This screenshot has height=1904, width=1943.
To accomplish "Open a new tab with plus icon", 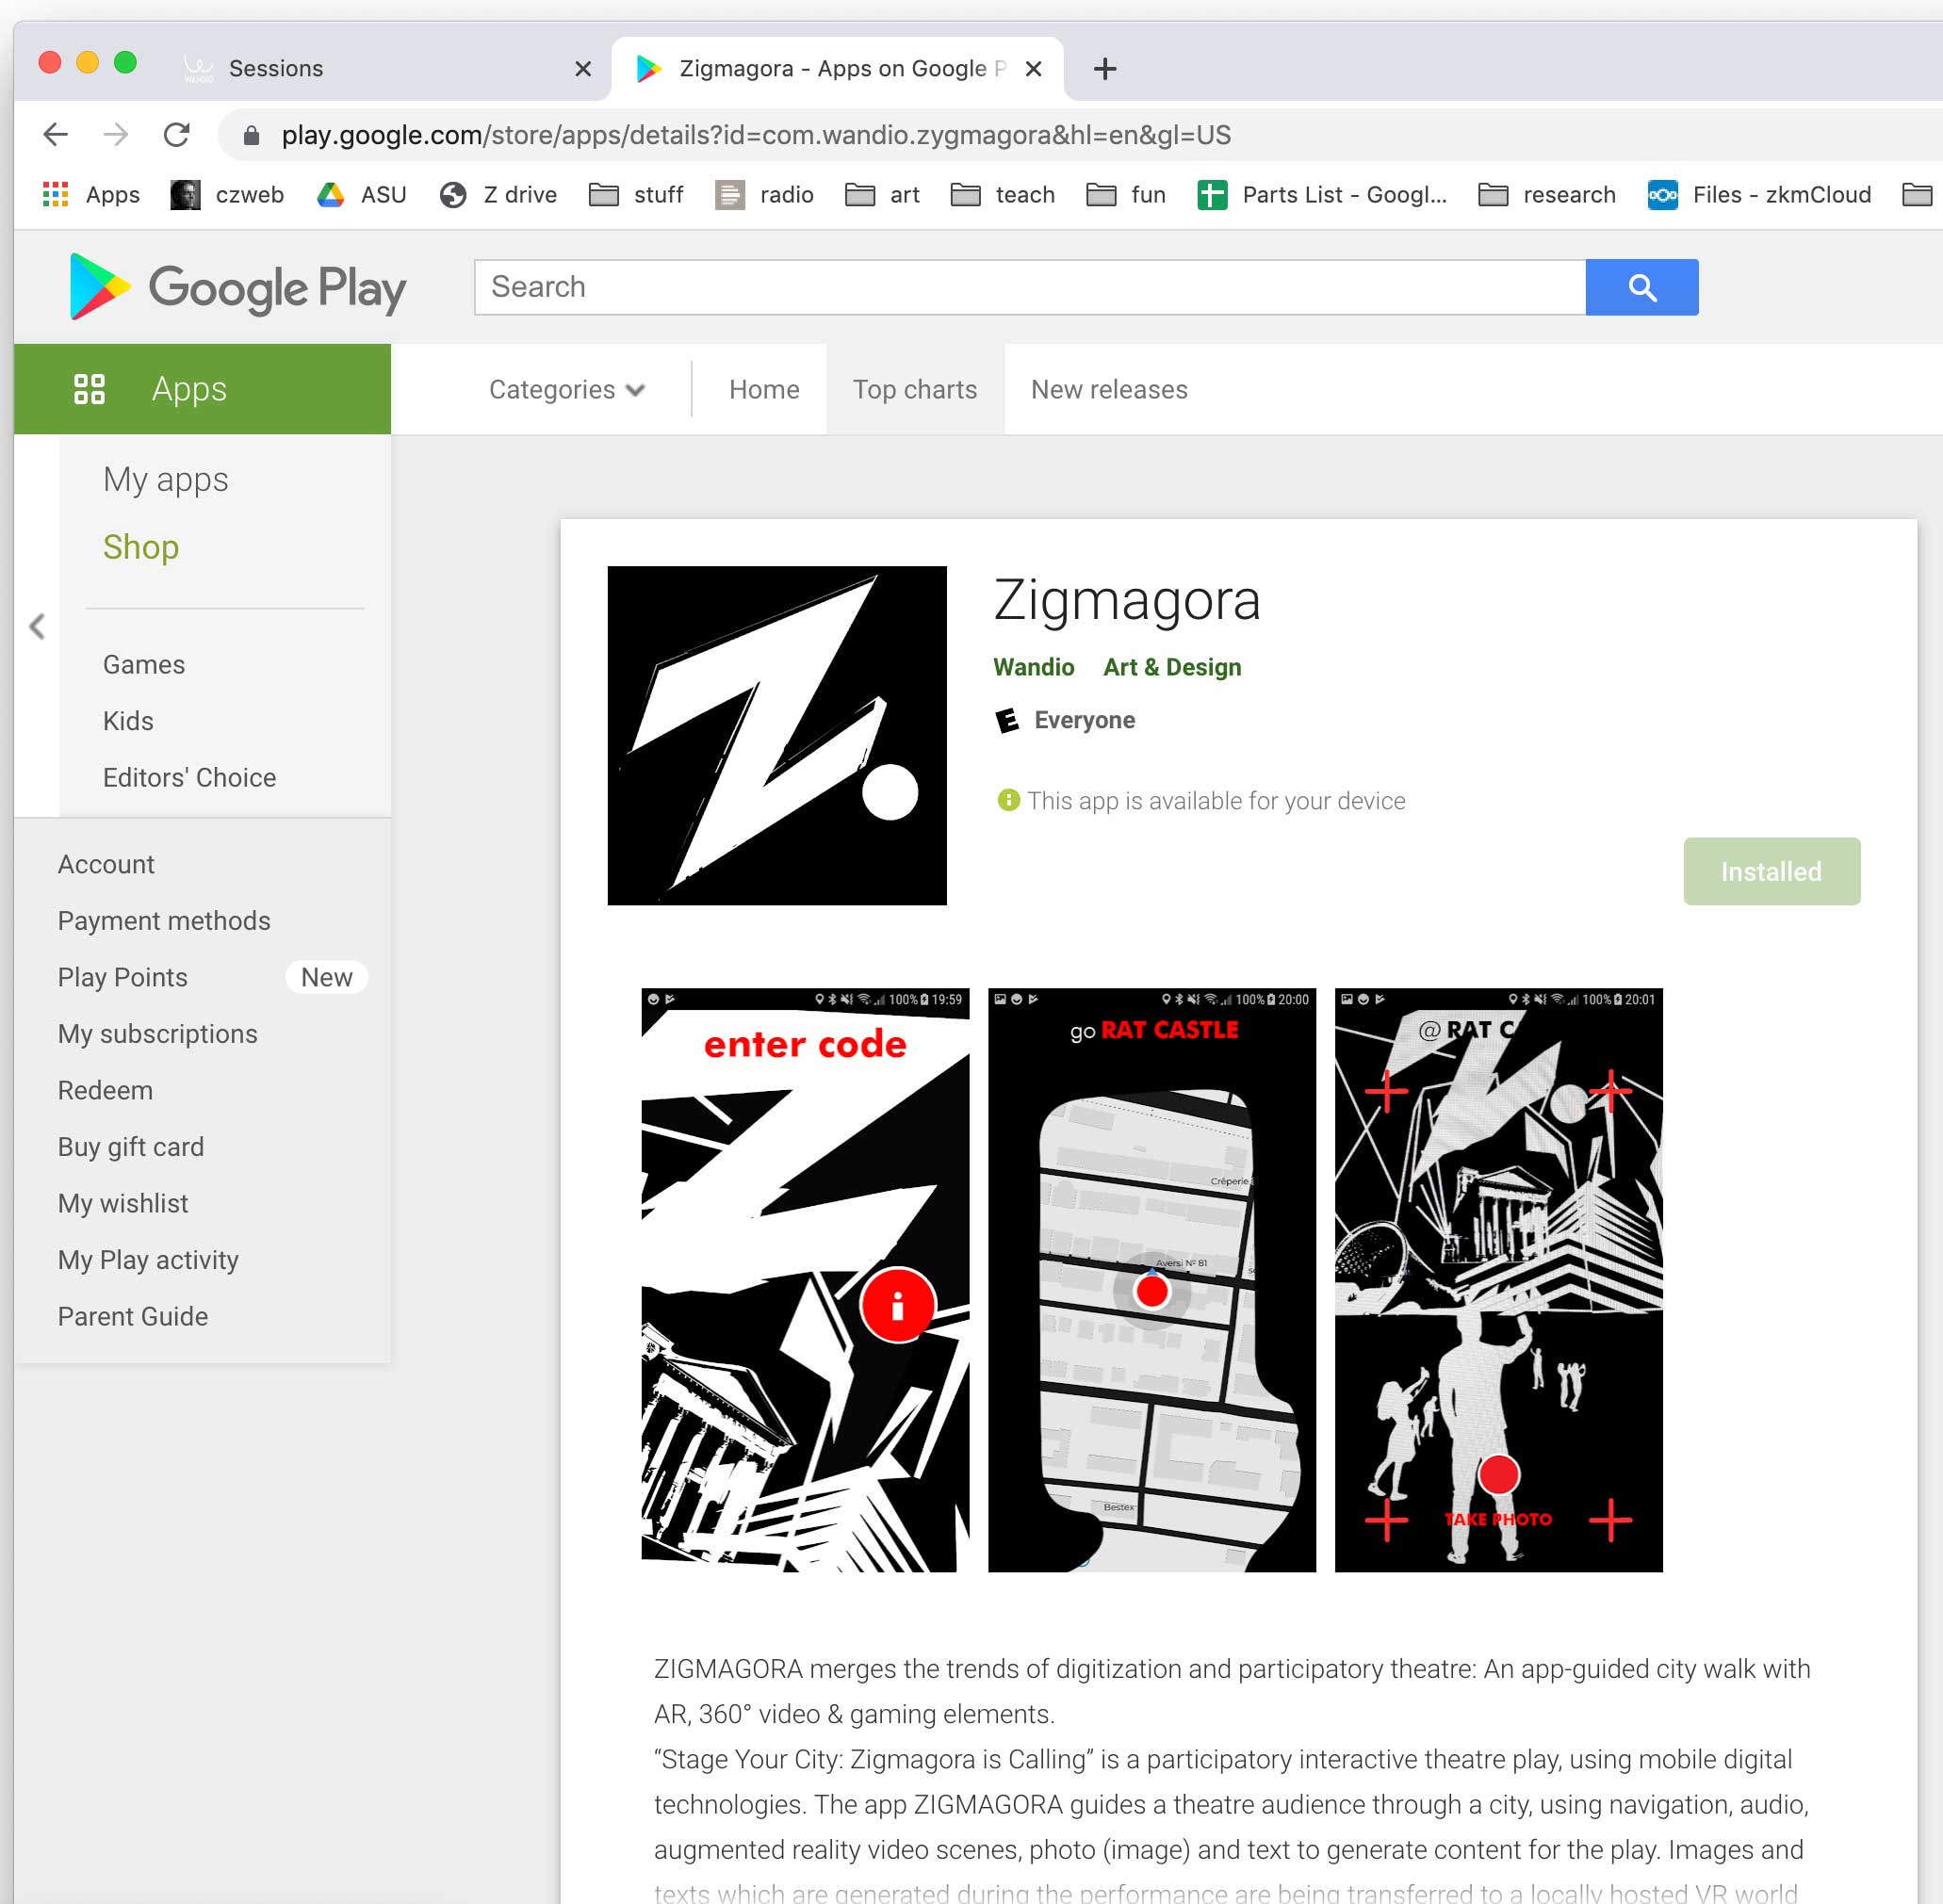I will pyautogui.click(x=1104, y=69).
